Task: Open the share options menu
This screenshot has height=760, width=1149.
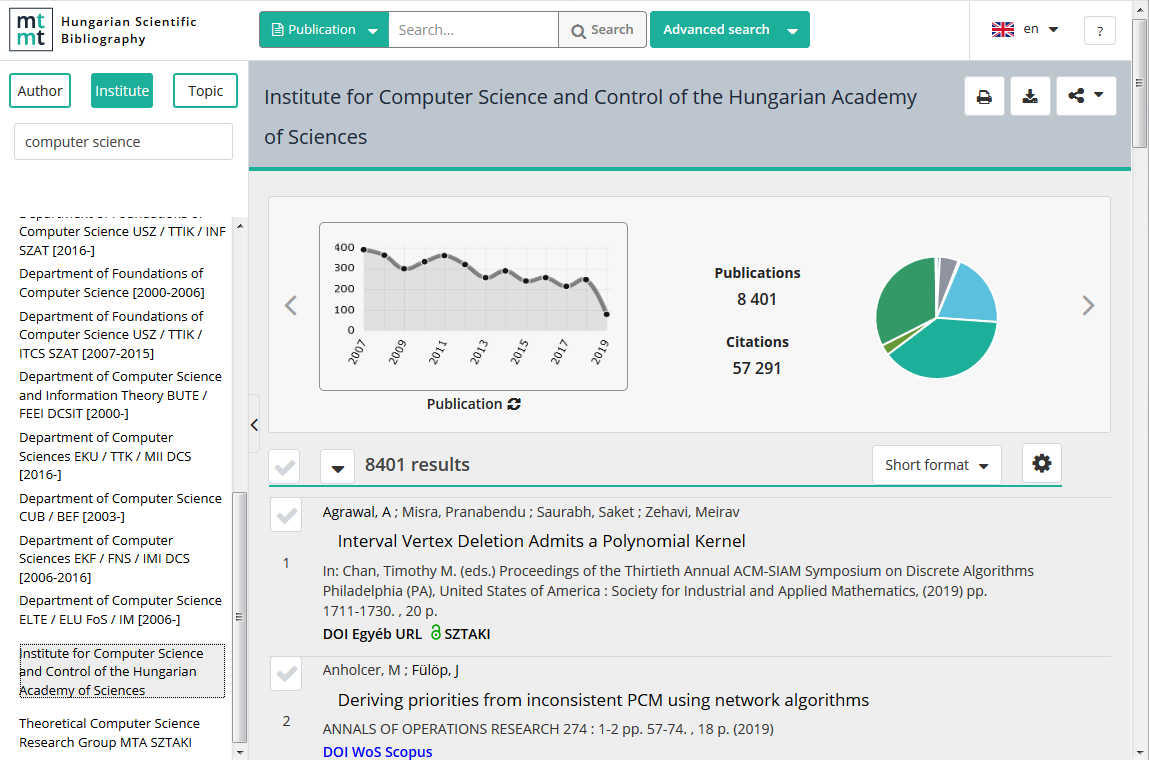Action: click(1086, 96)
